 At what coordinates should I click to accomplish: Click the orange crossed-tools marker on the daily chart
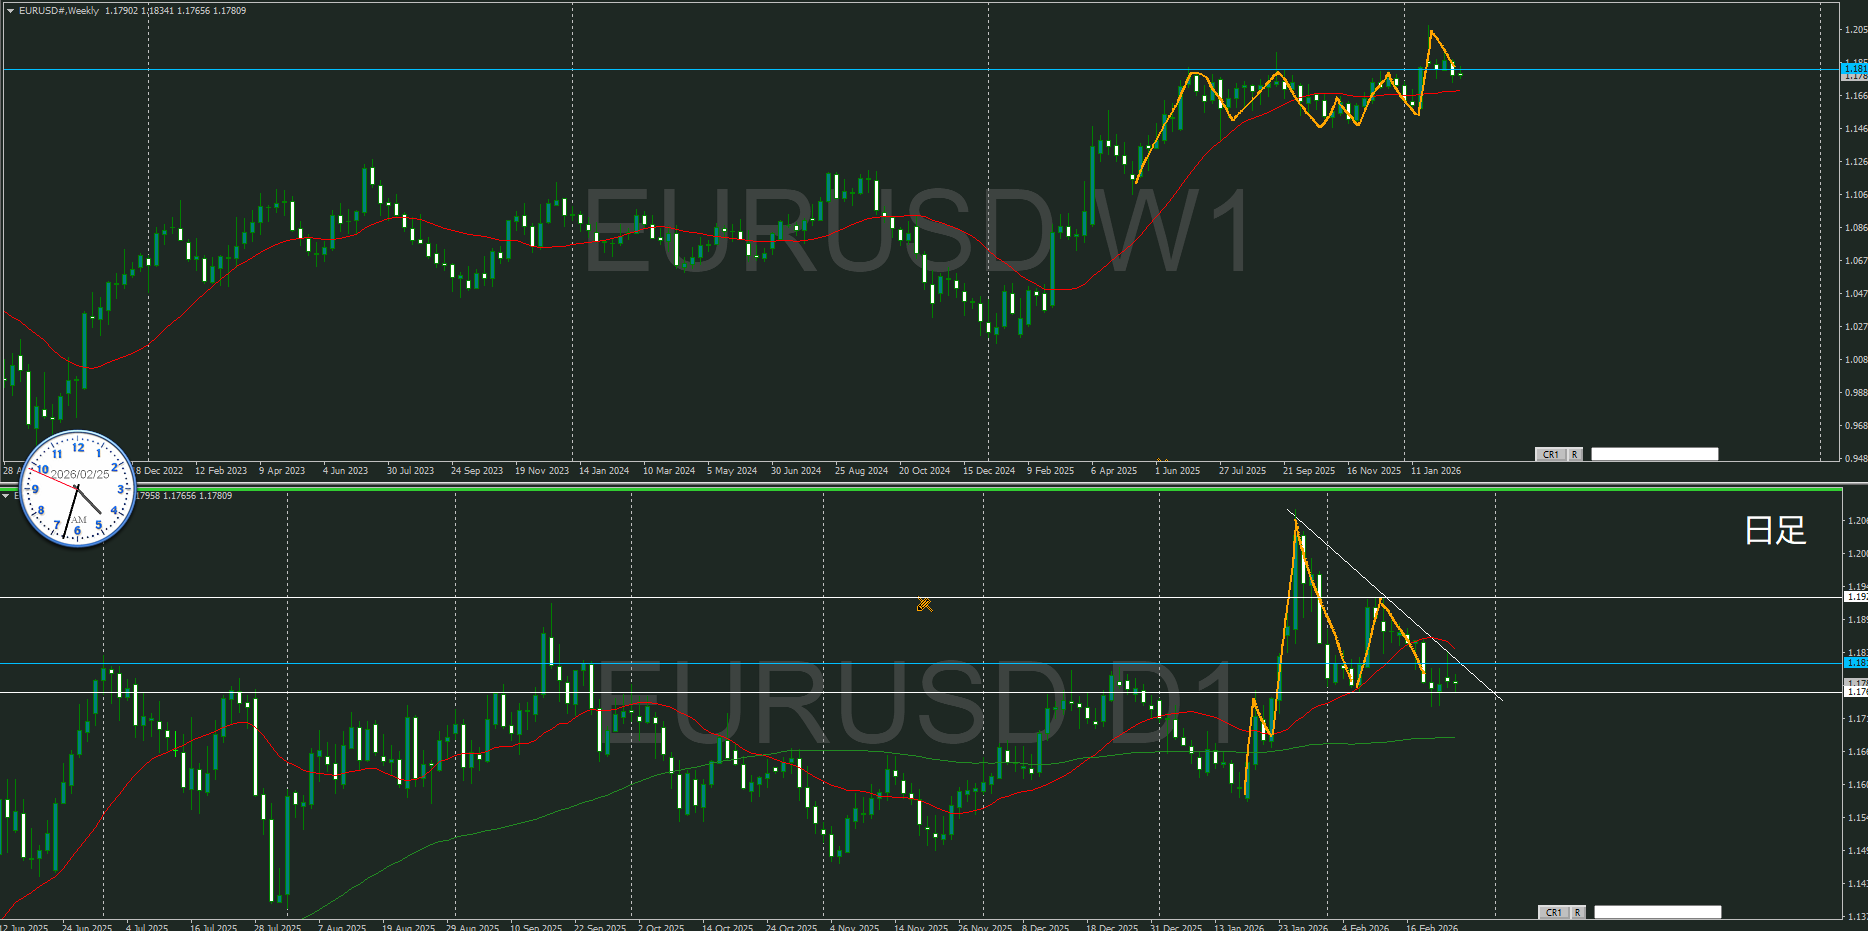[x=924, y=604]
